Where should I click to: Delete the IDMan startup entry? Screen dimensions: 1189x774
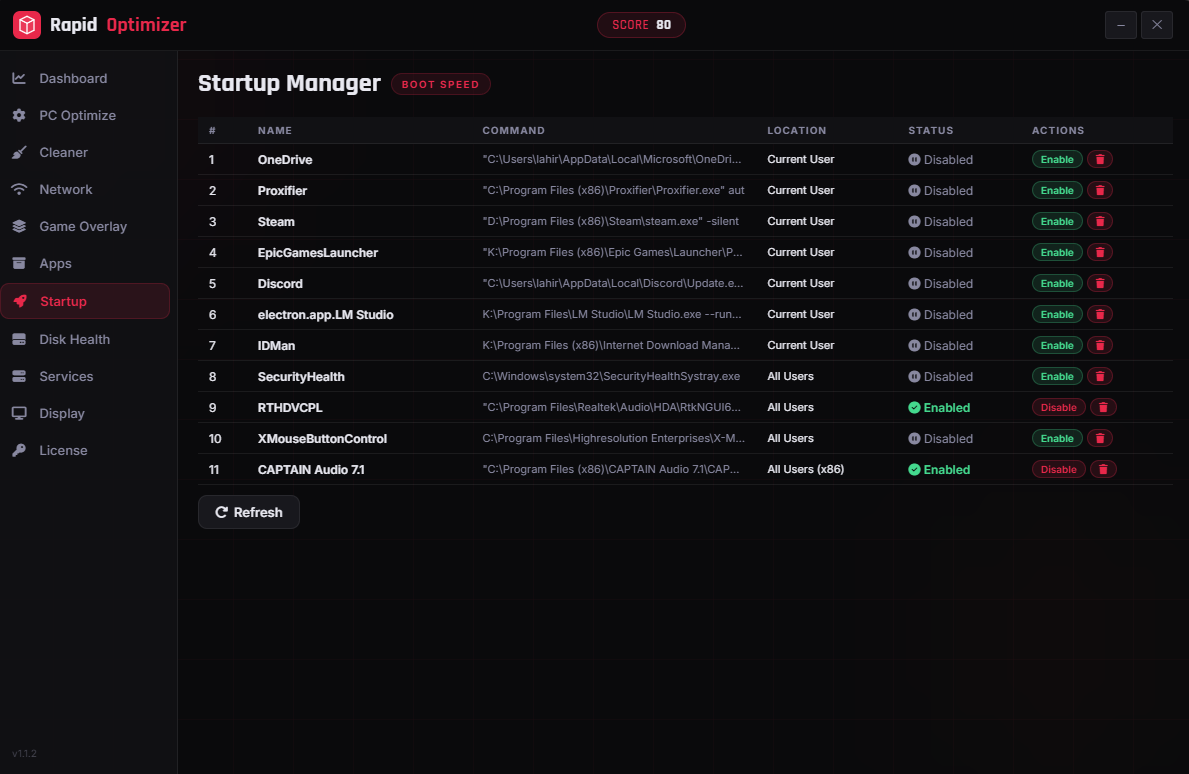[1100, 346]
